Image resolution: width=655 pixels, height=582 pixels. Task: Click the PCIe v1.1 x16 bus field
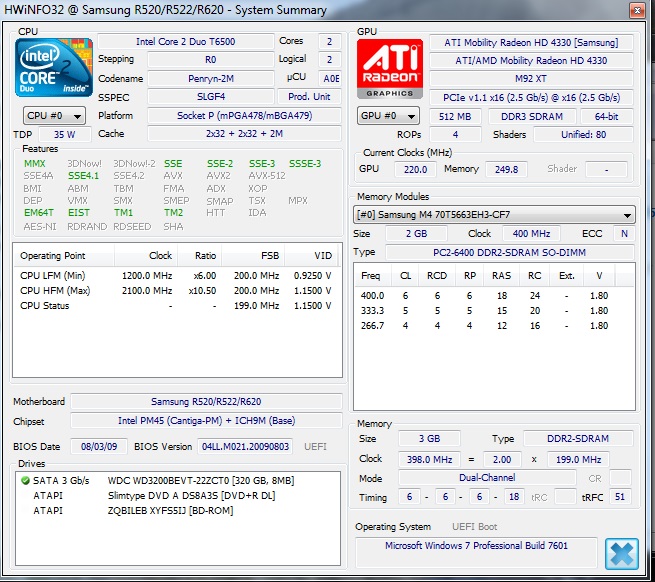pos(531,98)
